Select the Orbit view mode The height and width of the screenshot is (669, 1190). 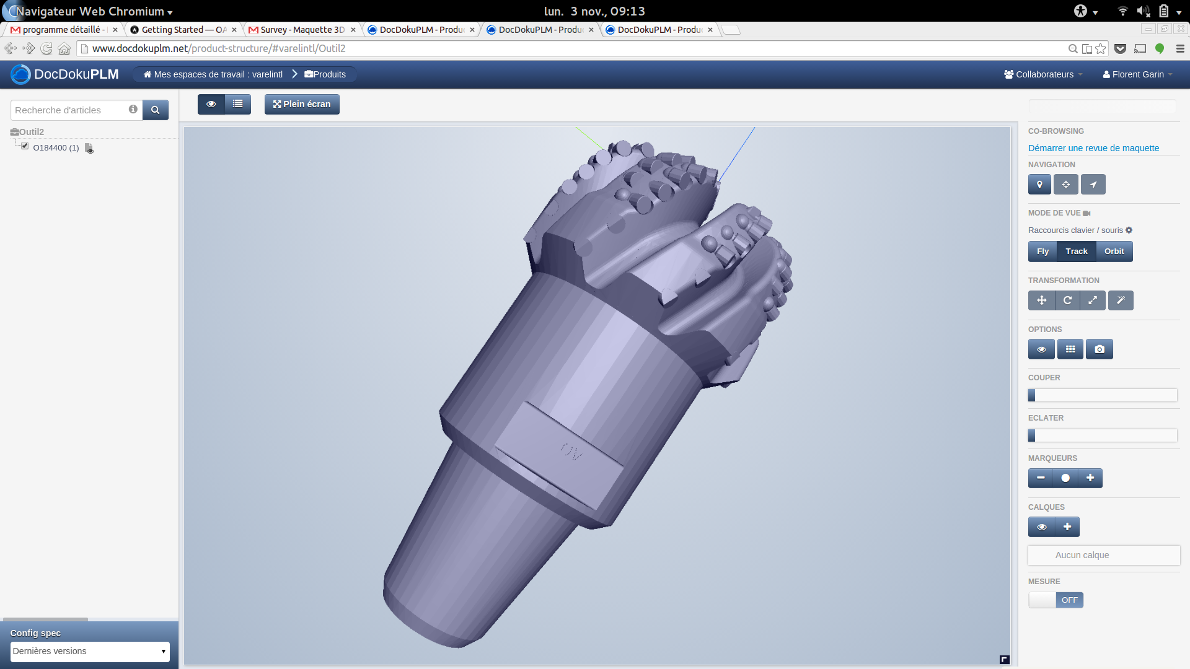point(1114,252)
